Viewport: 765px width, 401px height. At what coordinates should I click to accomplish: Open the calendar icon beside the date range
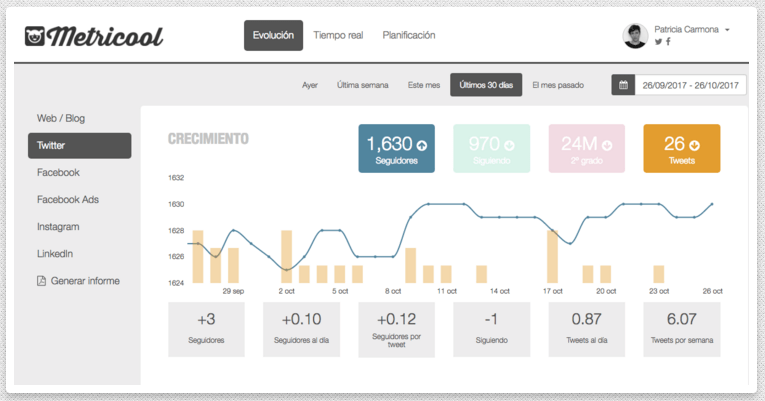(x=623, y=85)
